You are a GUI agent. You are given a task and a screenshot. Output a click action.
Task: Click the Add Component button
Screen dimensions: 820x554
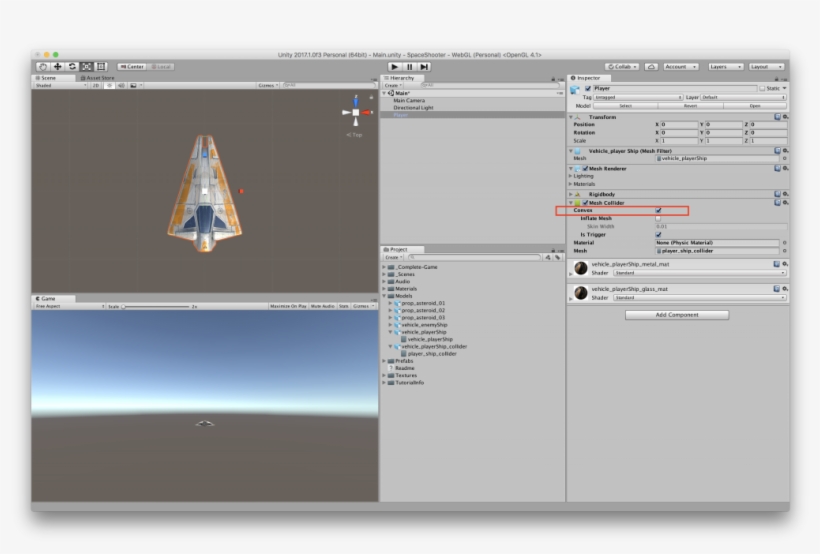[x=677, y=314]
